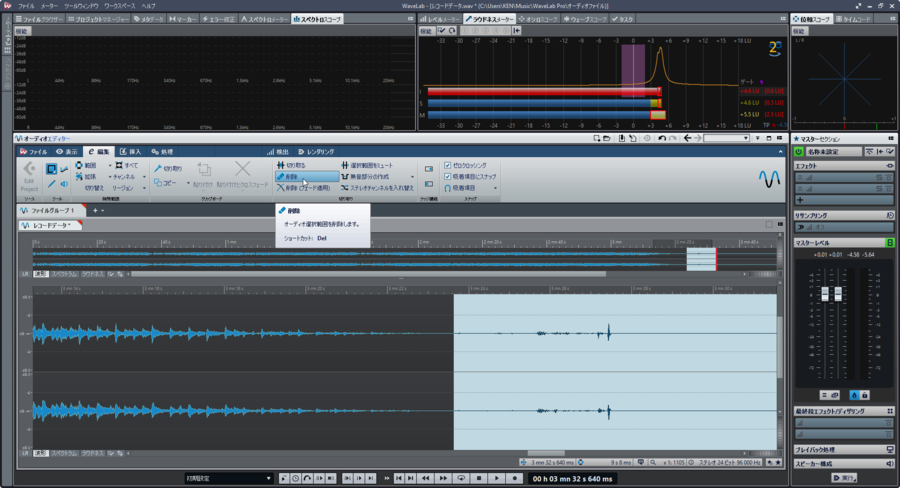The height and width of the screenshot is (488, 900).
Task: Select the 切り取る (crop) icon in the ribbon
Action: tap(281, 165)
